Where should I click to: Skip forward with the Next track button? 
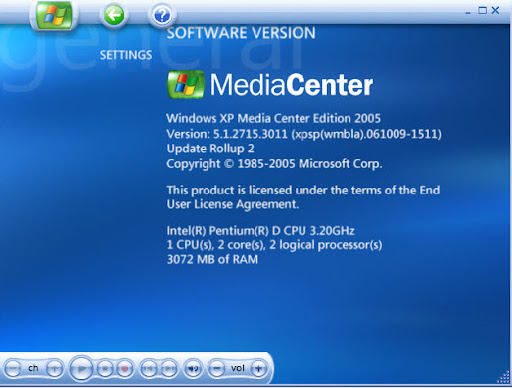169,369
